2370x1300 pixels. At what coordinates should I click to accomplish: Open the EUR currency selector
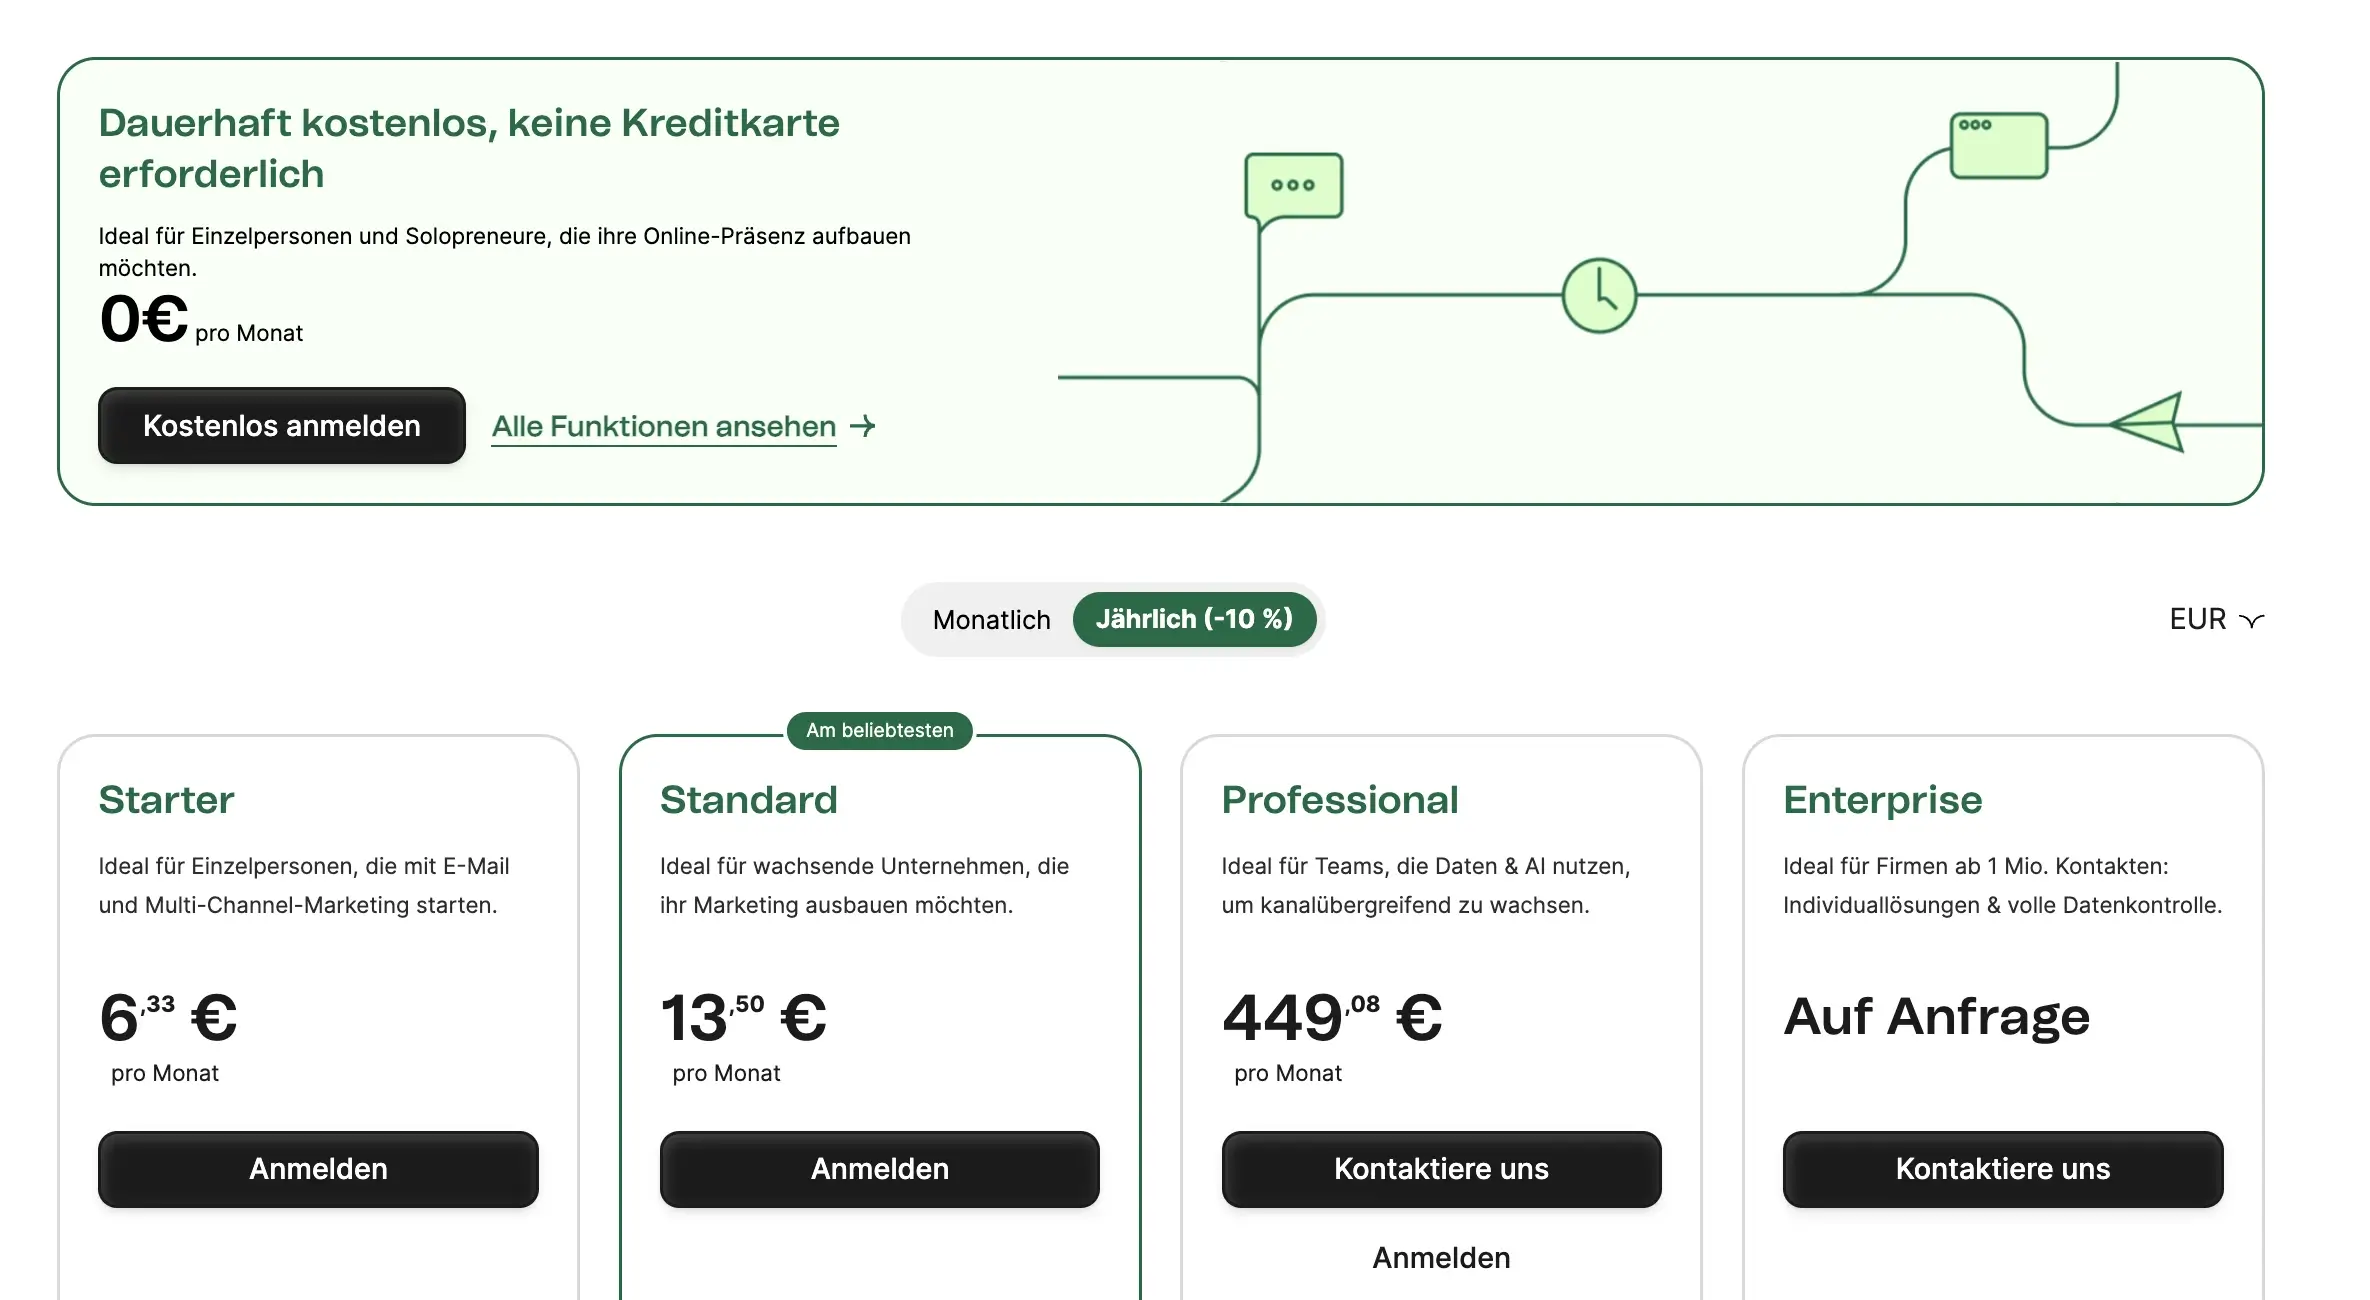point(2198,620)
